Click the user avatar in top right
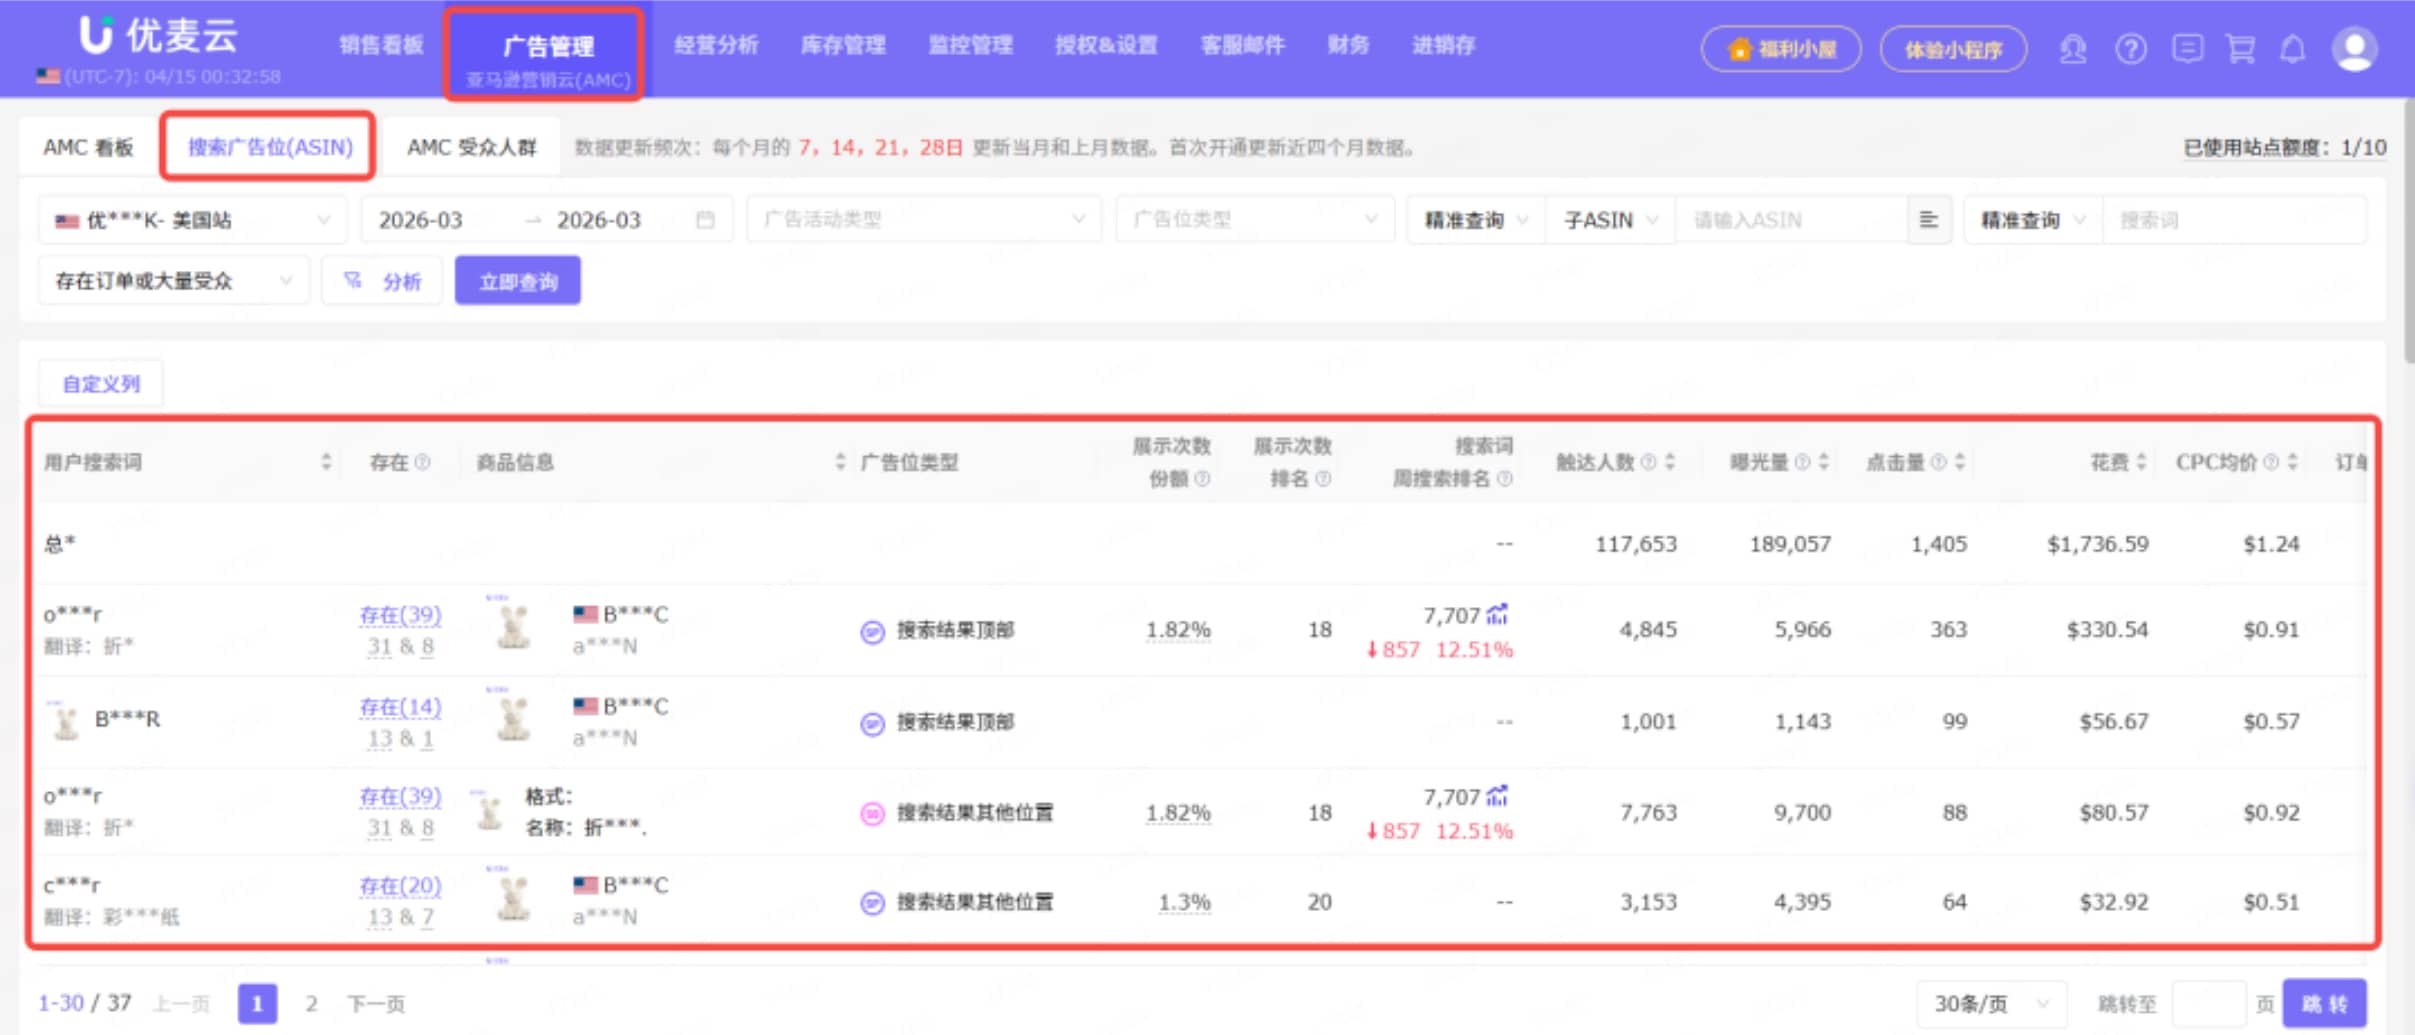The image size is (2415, 1035). tap(2355, 48)
